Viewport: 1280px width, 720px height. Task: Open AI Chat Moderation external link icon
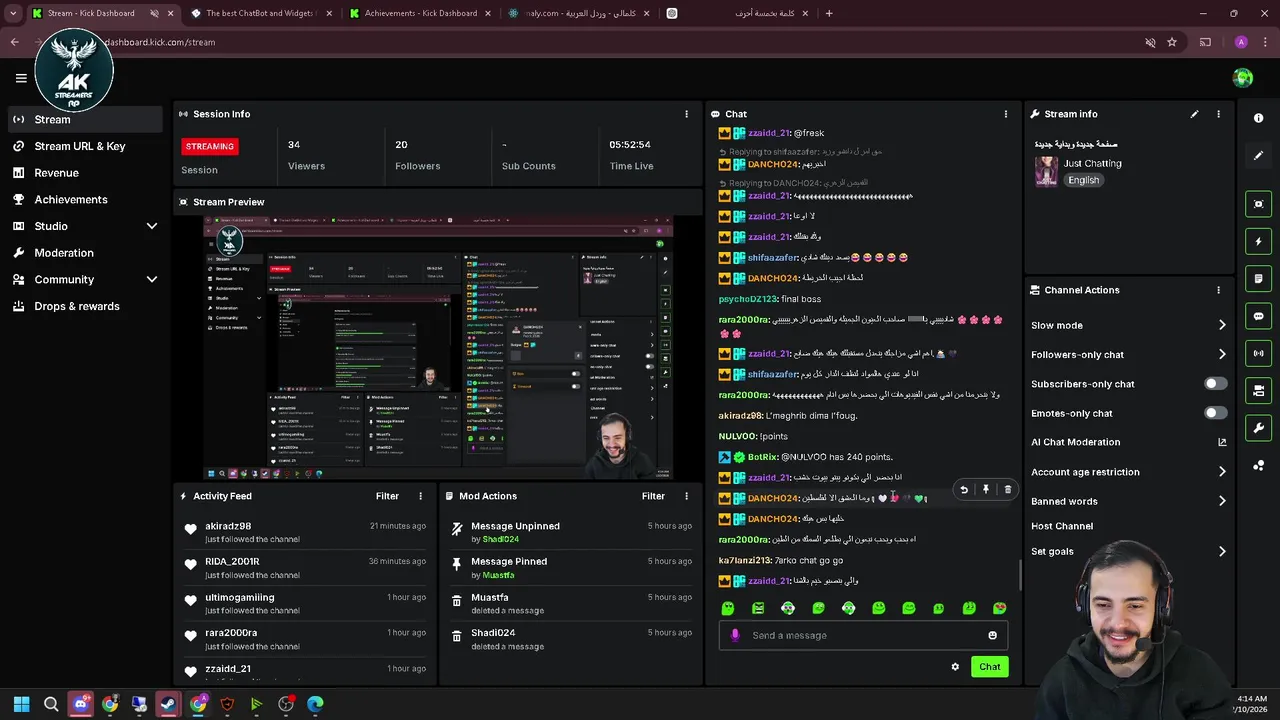pos(1222,442)
